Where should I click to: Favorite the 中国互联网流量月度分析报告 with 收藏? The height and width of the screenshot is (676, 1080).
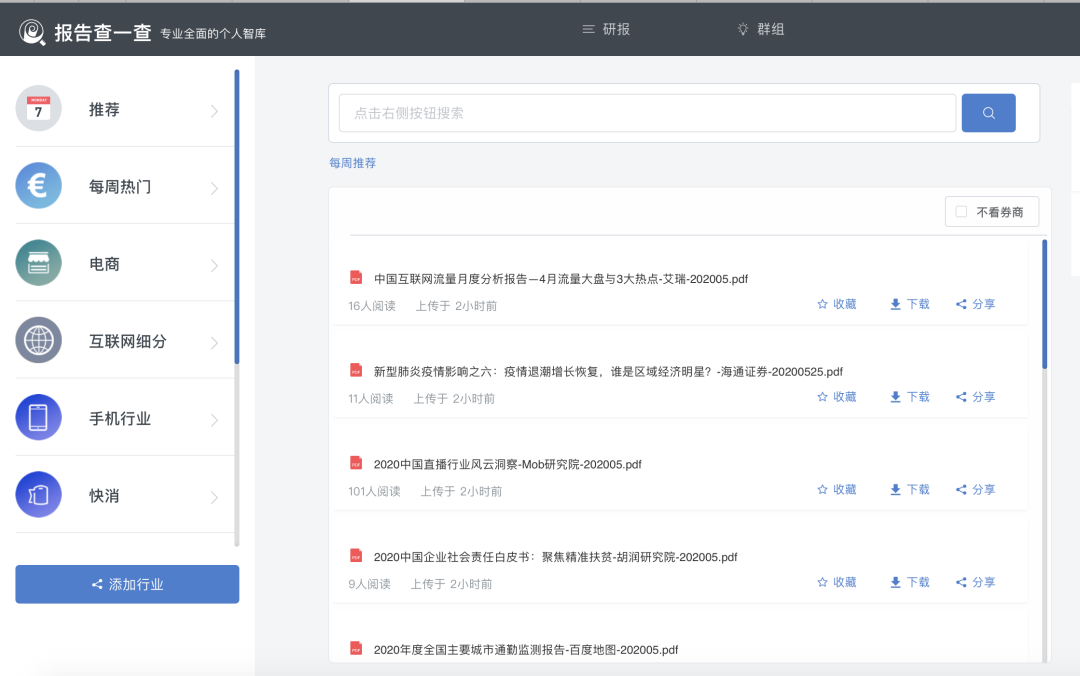point(837,304)
